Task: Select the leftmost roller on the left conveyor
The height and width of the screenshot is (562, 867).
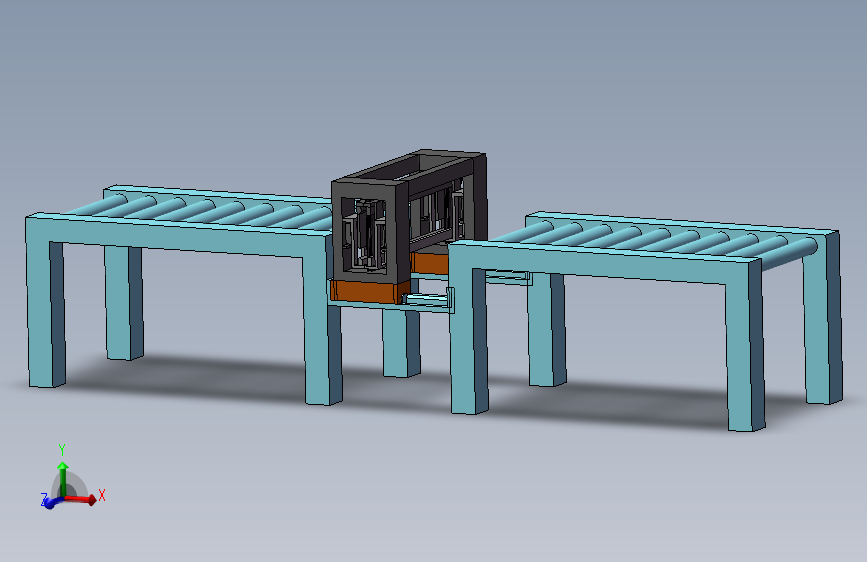Action: [95, 204]
